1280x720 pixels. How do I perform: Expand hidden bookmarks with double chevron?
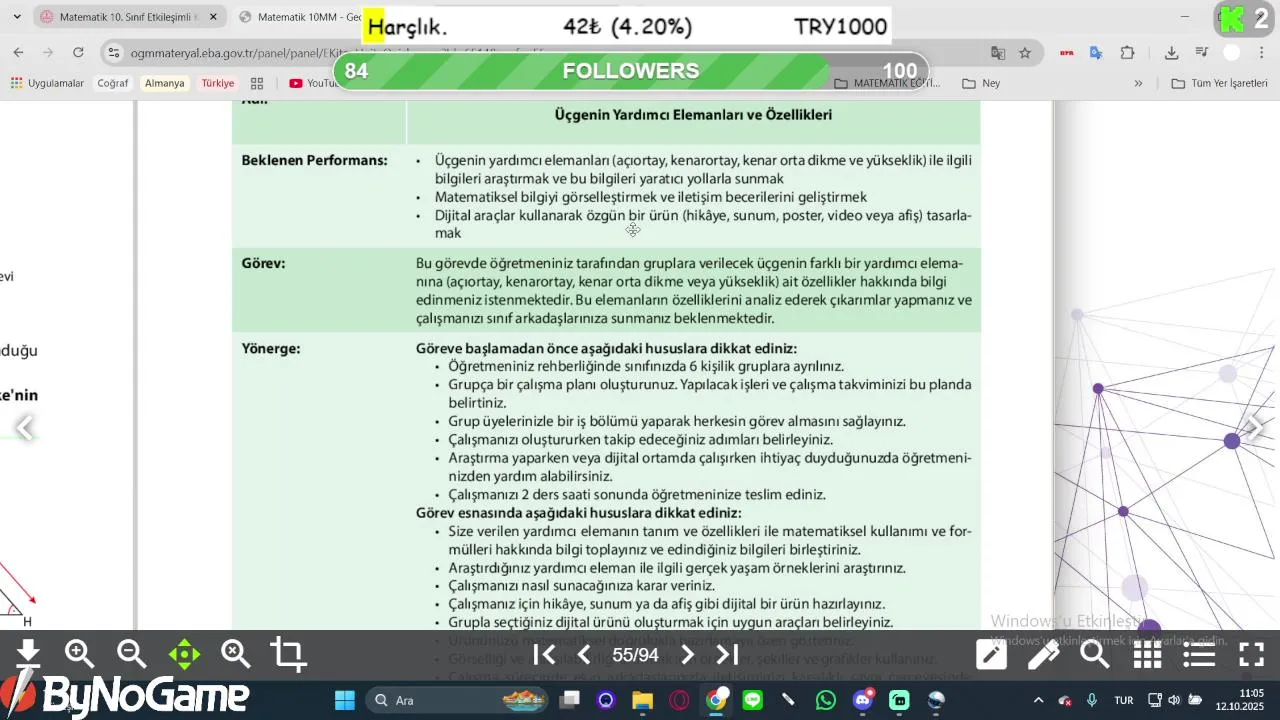point(1138,83)
